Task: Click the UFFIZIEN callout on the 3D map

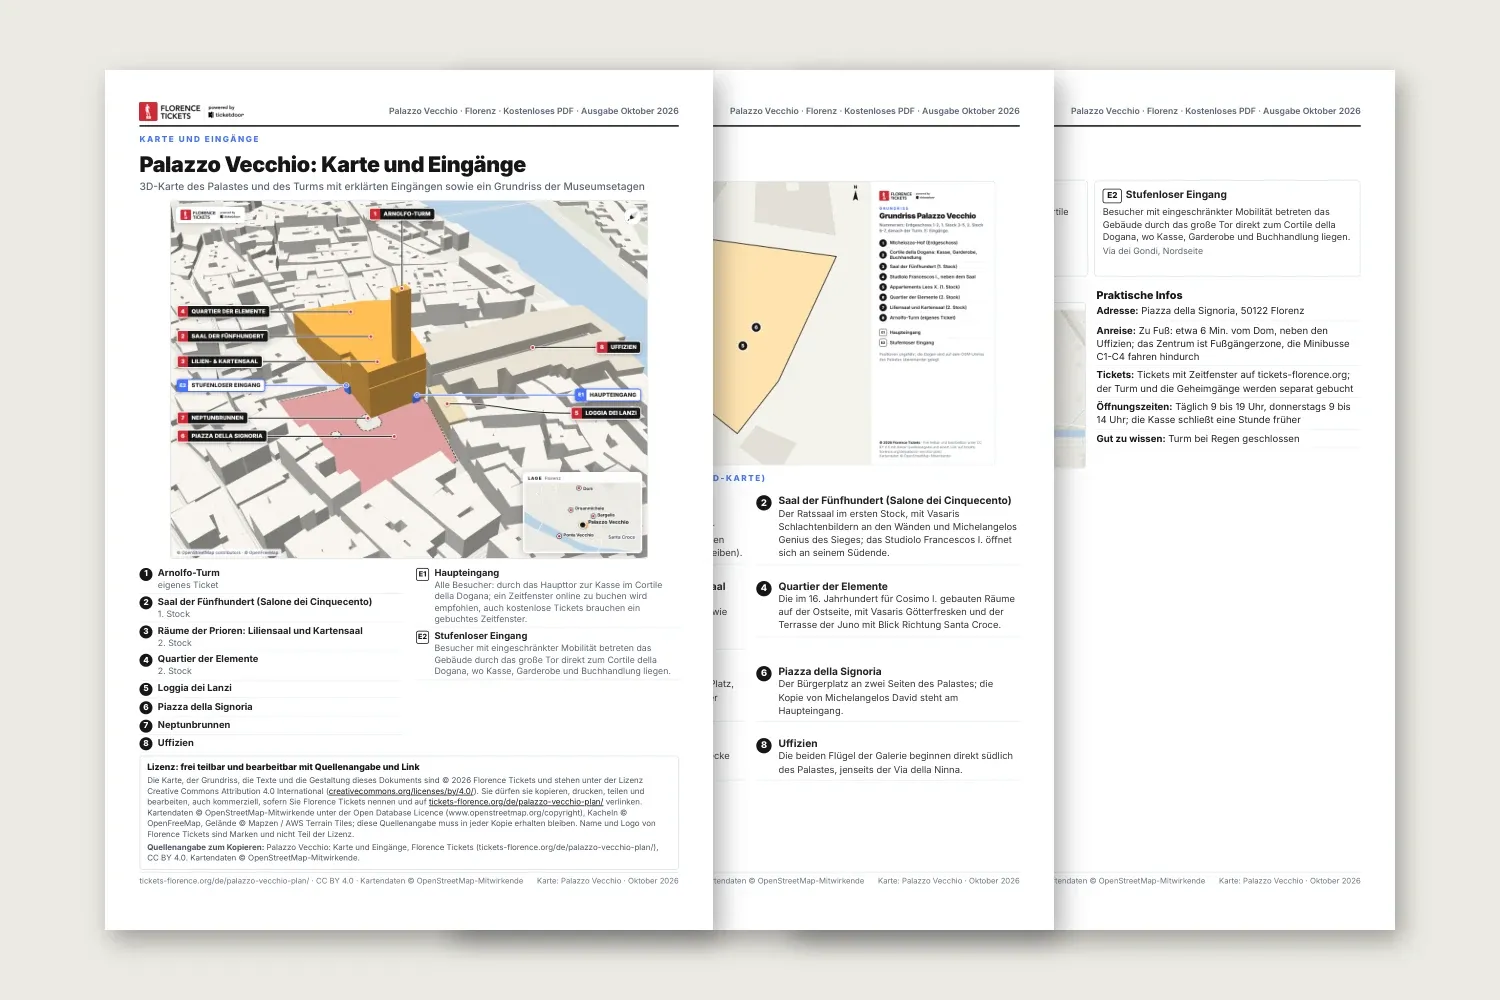Action: tap(618, 347)
